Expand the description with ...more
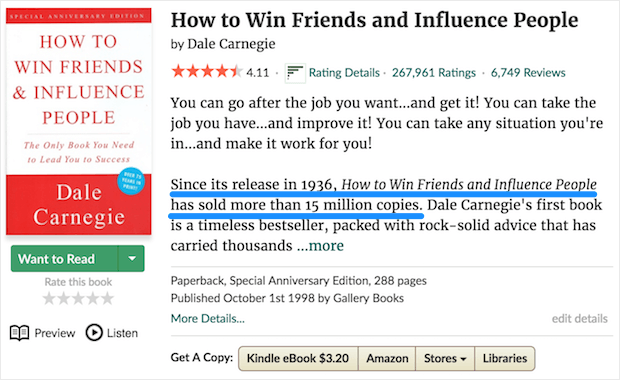The width and height of the screenshot is (620, 380). pyautogui.click(x=320, y=246)
